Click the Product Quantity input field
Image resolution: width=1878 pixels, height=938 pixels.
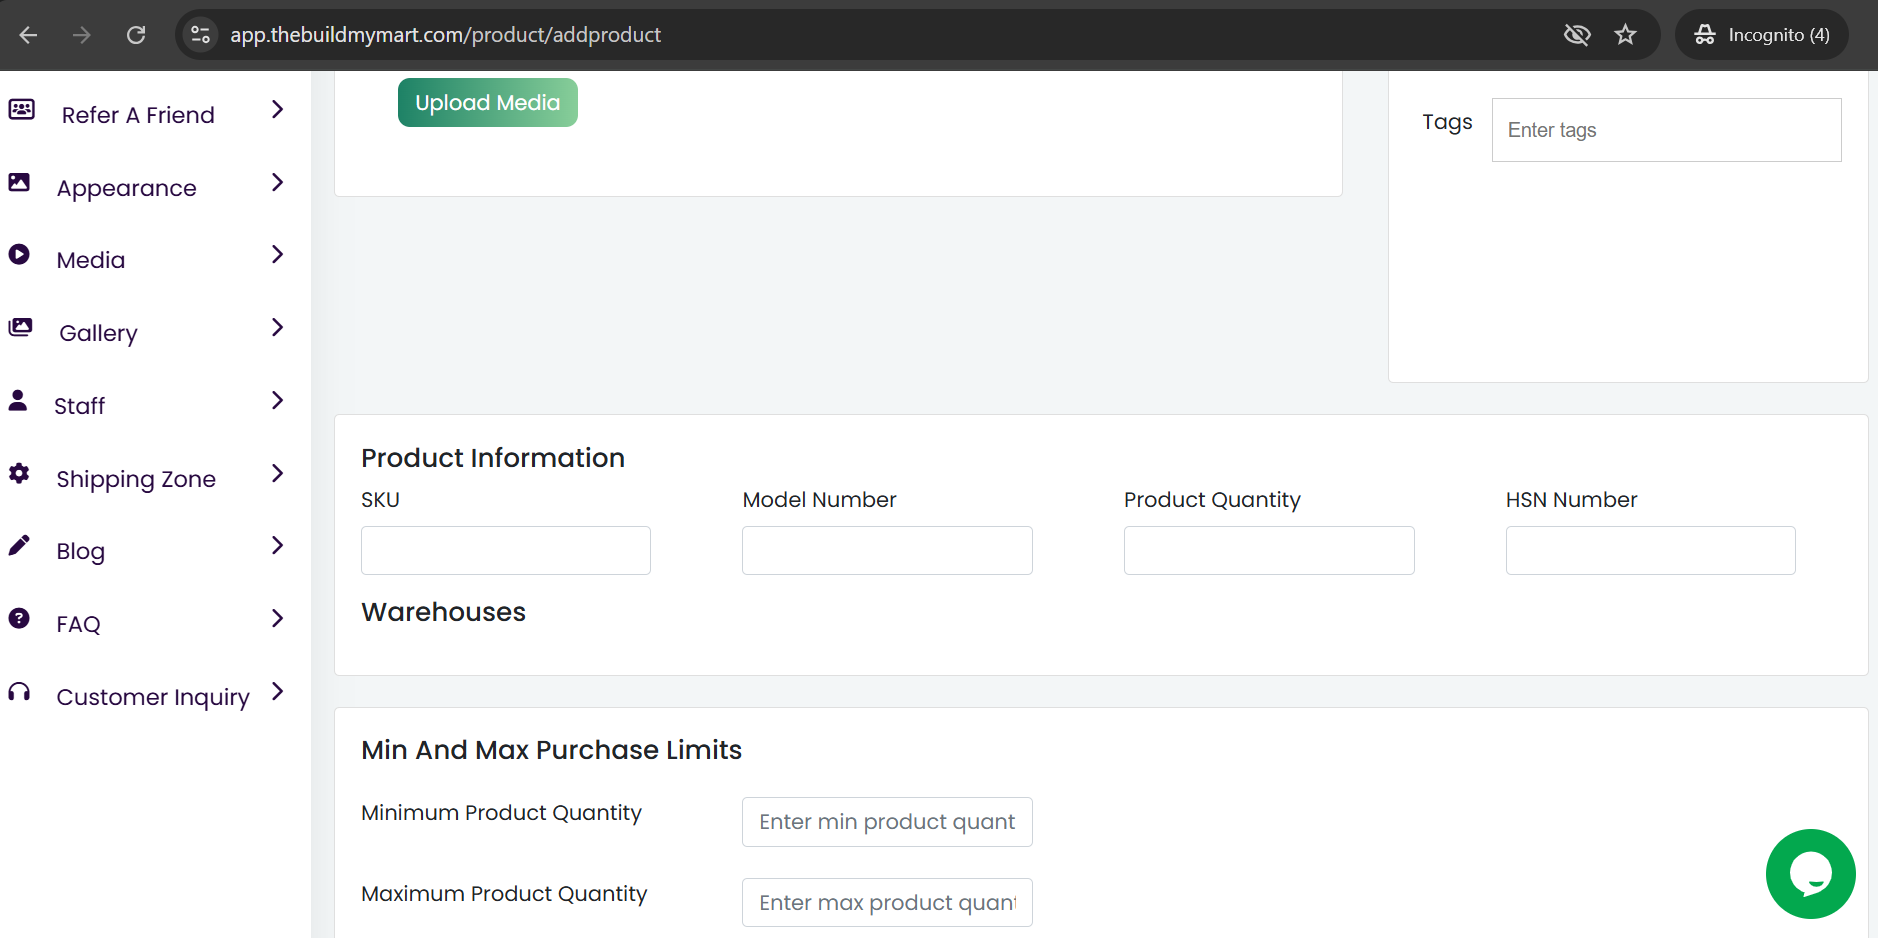(x=1269, y=550)
